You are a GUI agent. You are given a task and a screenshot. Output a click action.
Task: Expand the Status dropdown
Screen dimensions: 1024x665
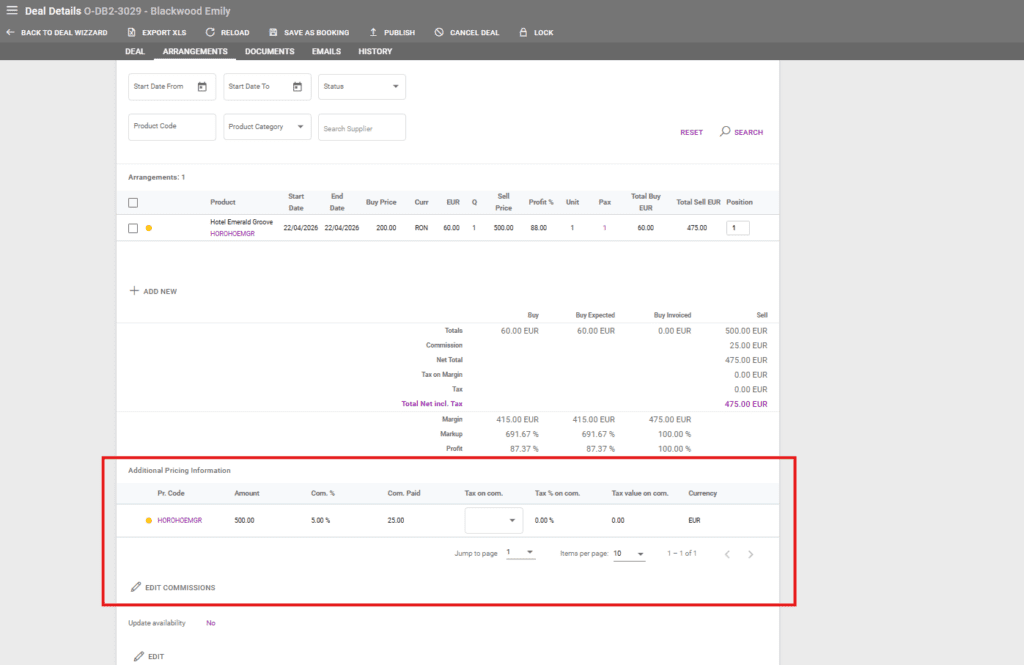tap(396, 87)
